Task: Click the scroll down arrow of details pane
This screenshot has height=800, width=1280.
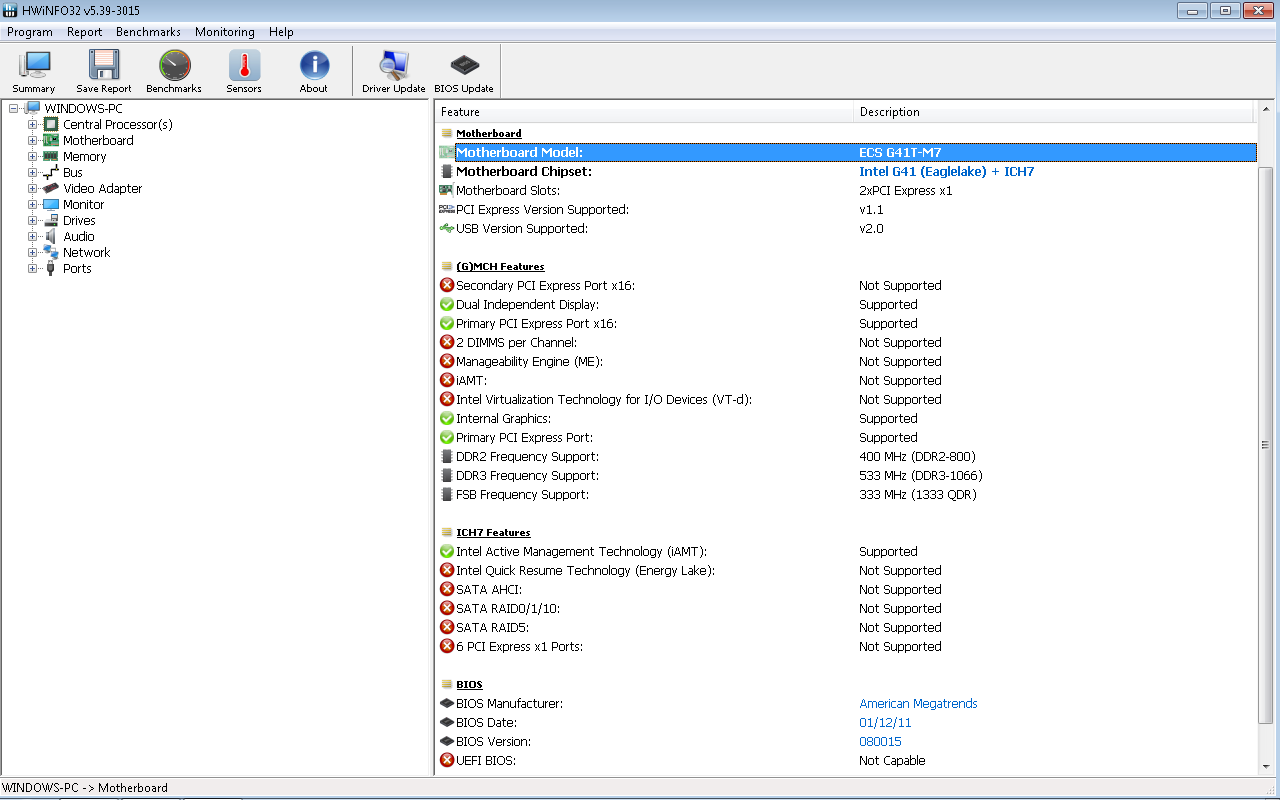Action: click(x=1265, y=765)
